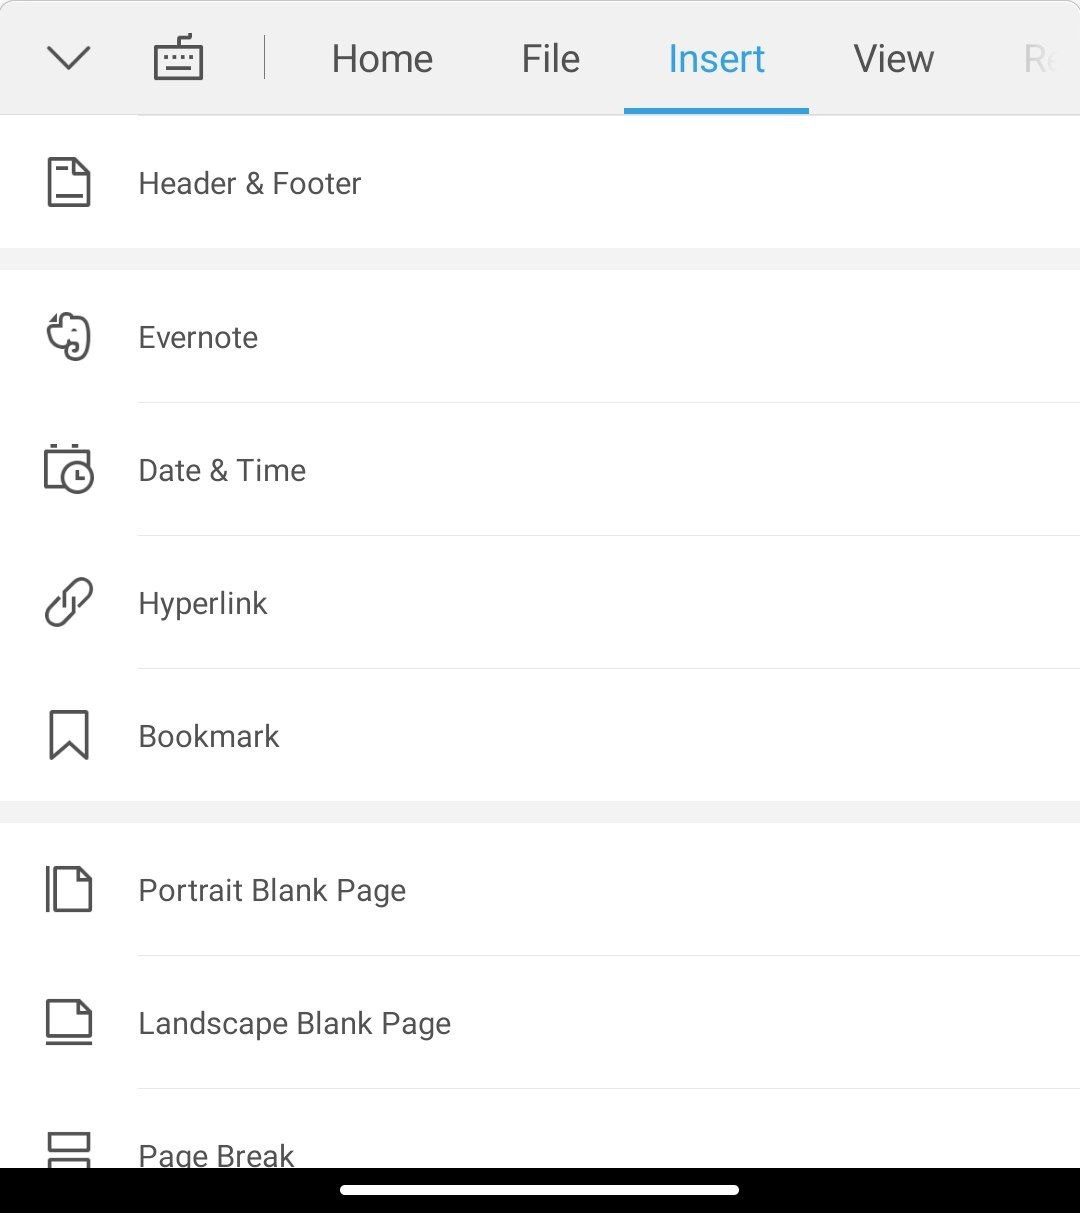Screen dimensions: 1080x1213
Task: Click the Landscape Blank Page icon
Action: click(x=69, y=1022)
